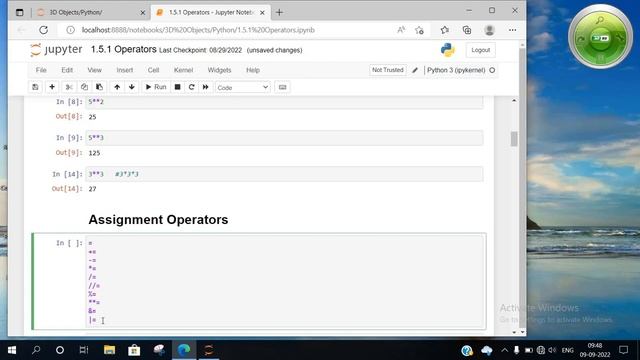Restart the kernel icon
This screenshot has height=360, width=640.
point(191,87)
